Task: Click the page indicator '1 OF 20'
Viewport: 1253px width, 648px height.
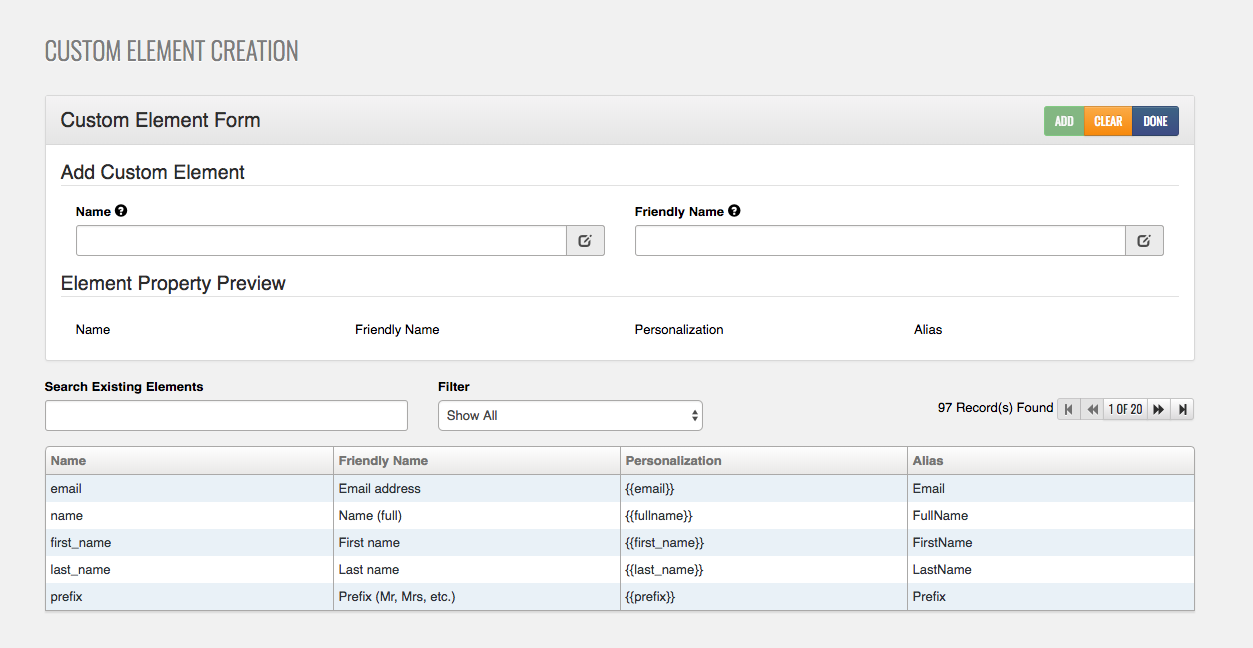Action: pos(1125,409)
